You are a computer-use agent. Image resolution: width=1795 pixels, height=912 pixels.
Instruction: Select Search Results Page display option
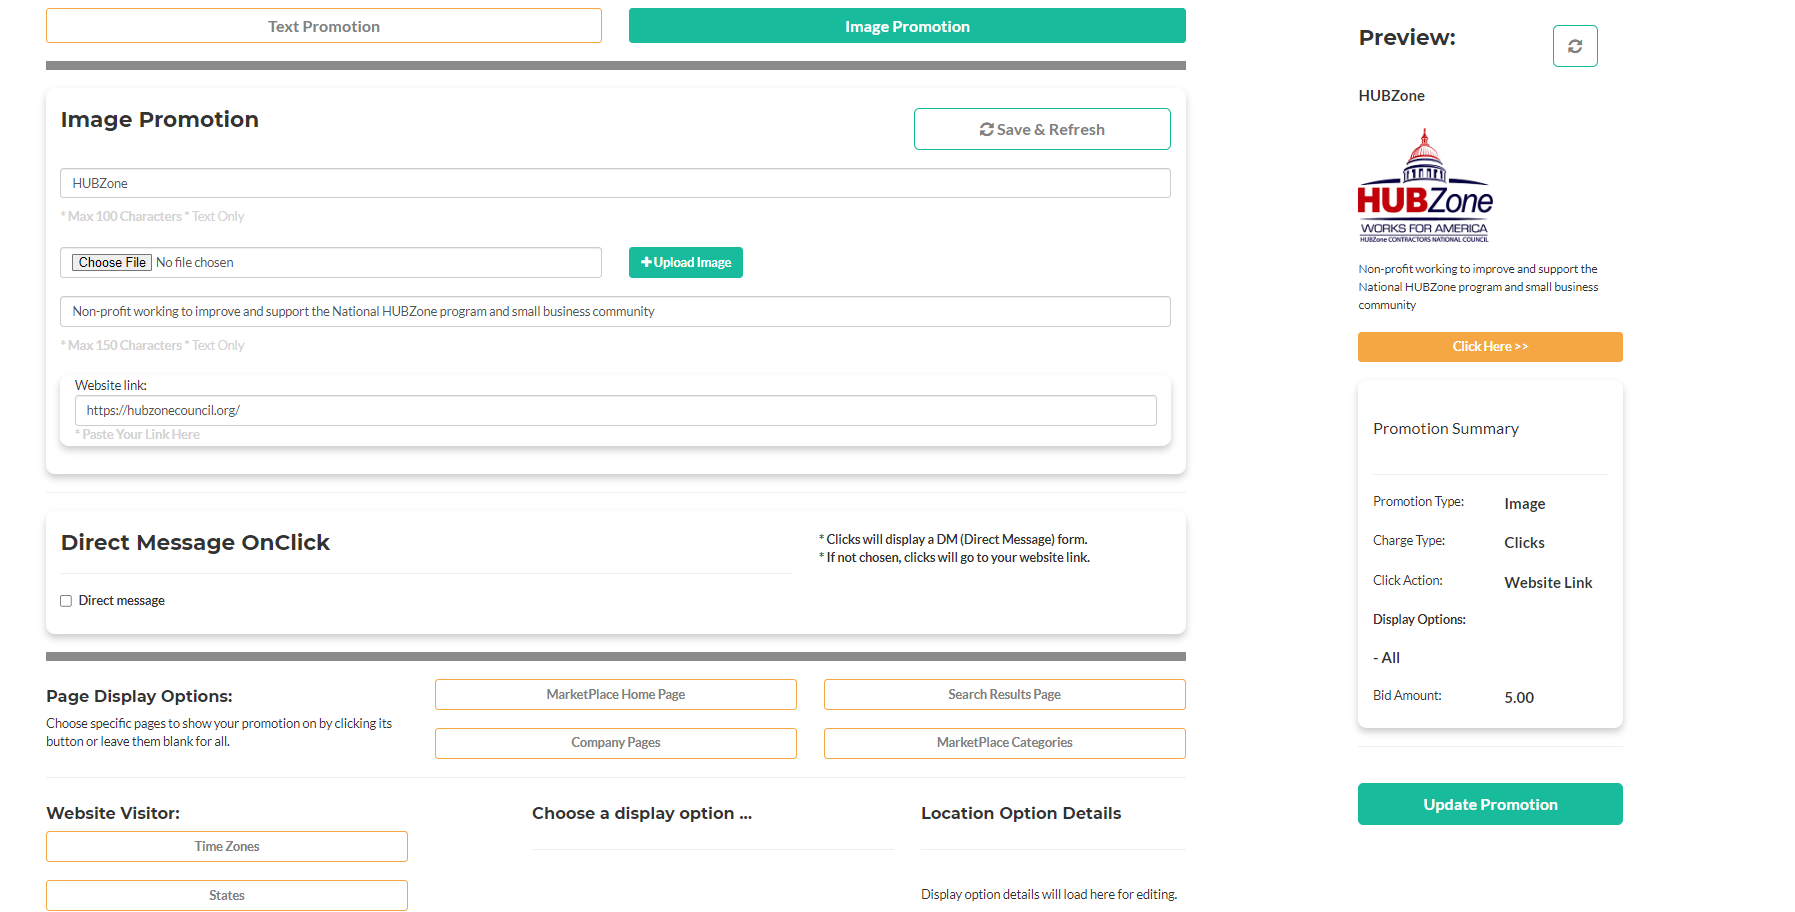click(x=1005, y=694)
